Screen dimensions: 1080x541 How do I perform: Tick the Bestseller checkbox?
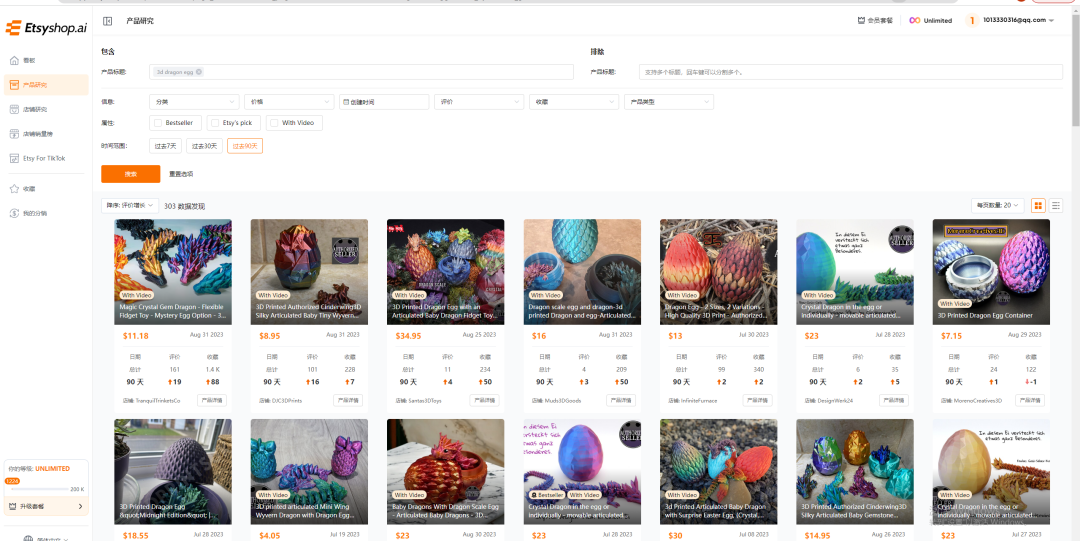pyautogui.click(x=158, y=123)
